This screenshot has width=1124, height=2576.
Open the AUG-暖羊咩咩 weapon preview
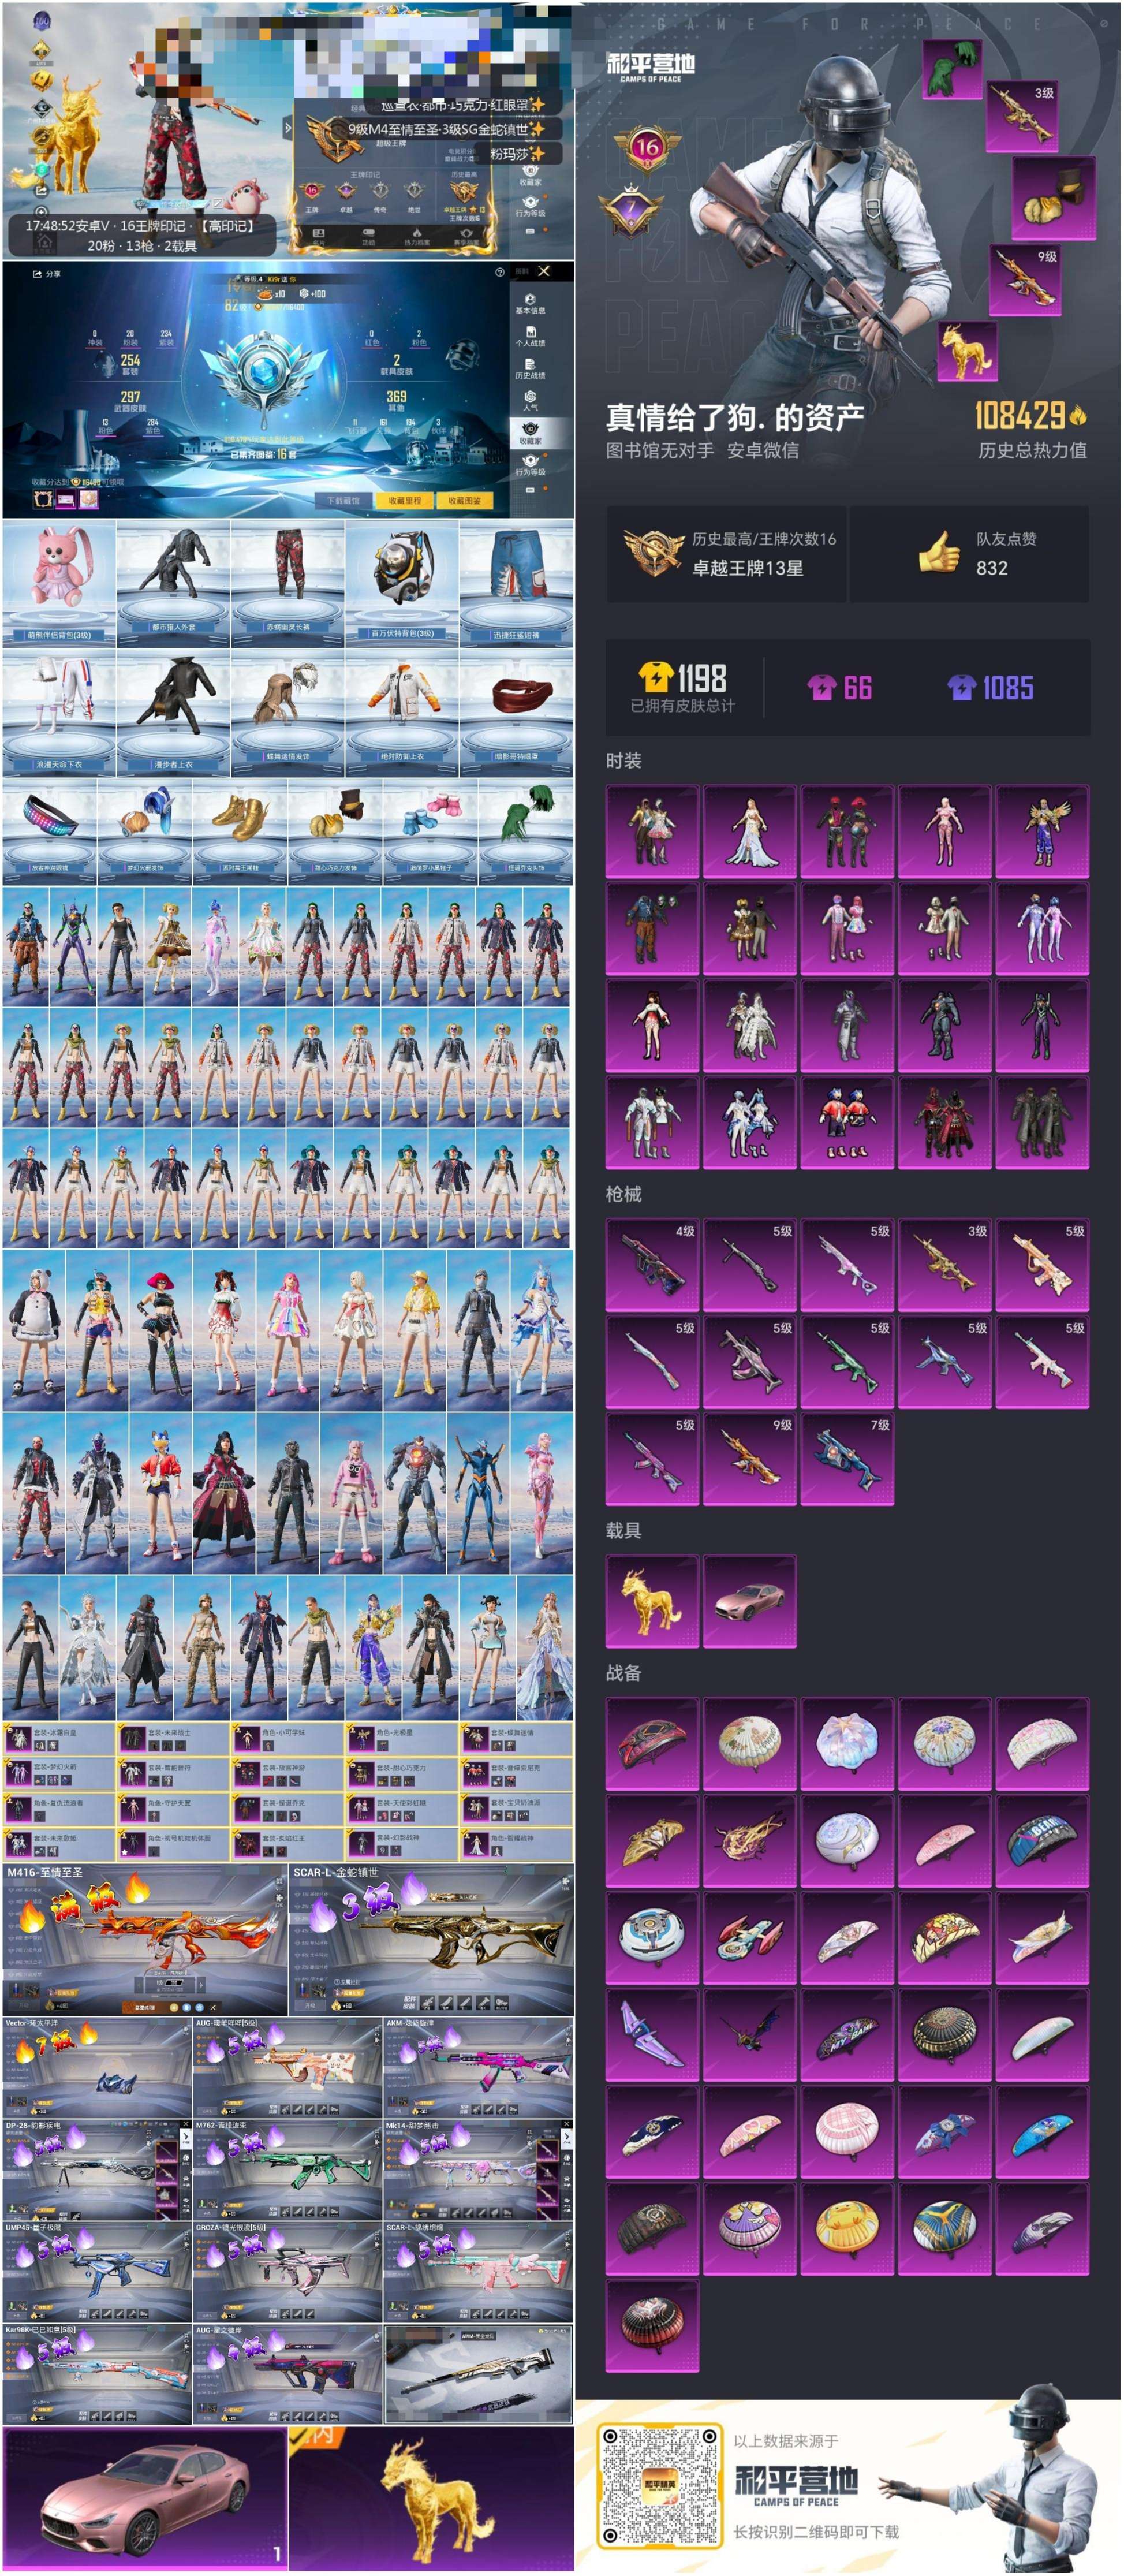[x=288, y=2067]
